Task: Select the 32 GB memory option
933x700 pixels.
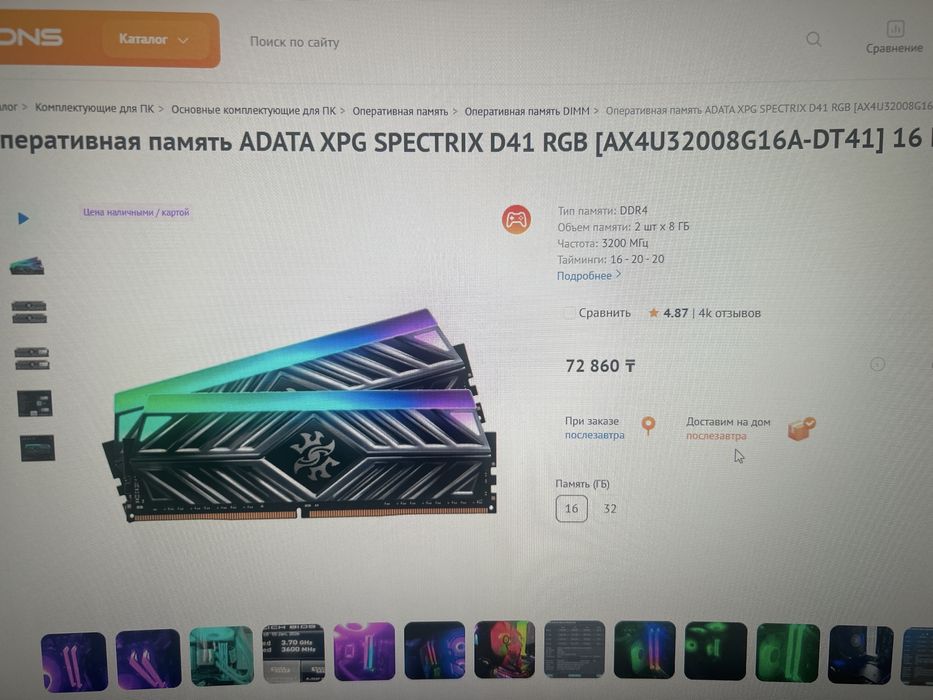Action: click(610, 509)
